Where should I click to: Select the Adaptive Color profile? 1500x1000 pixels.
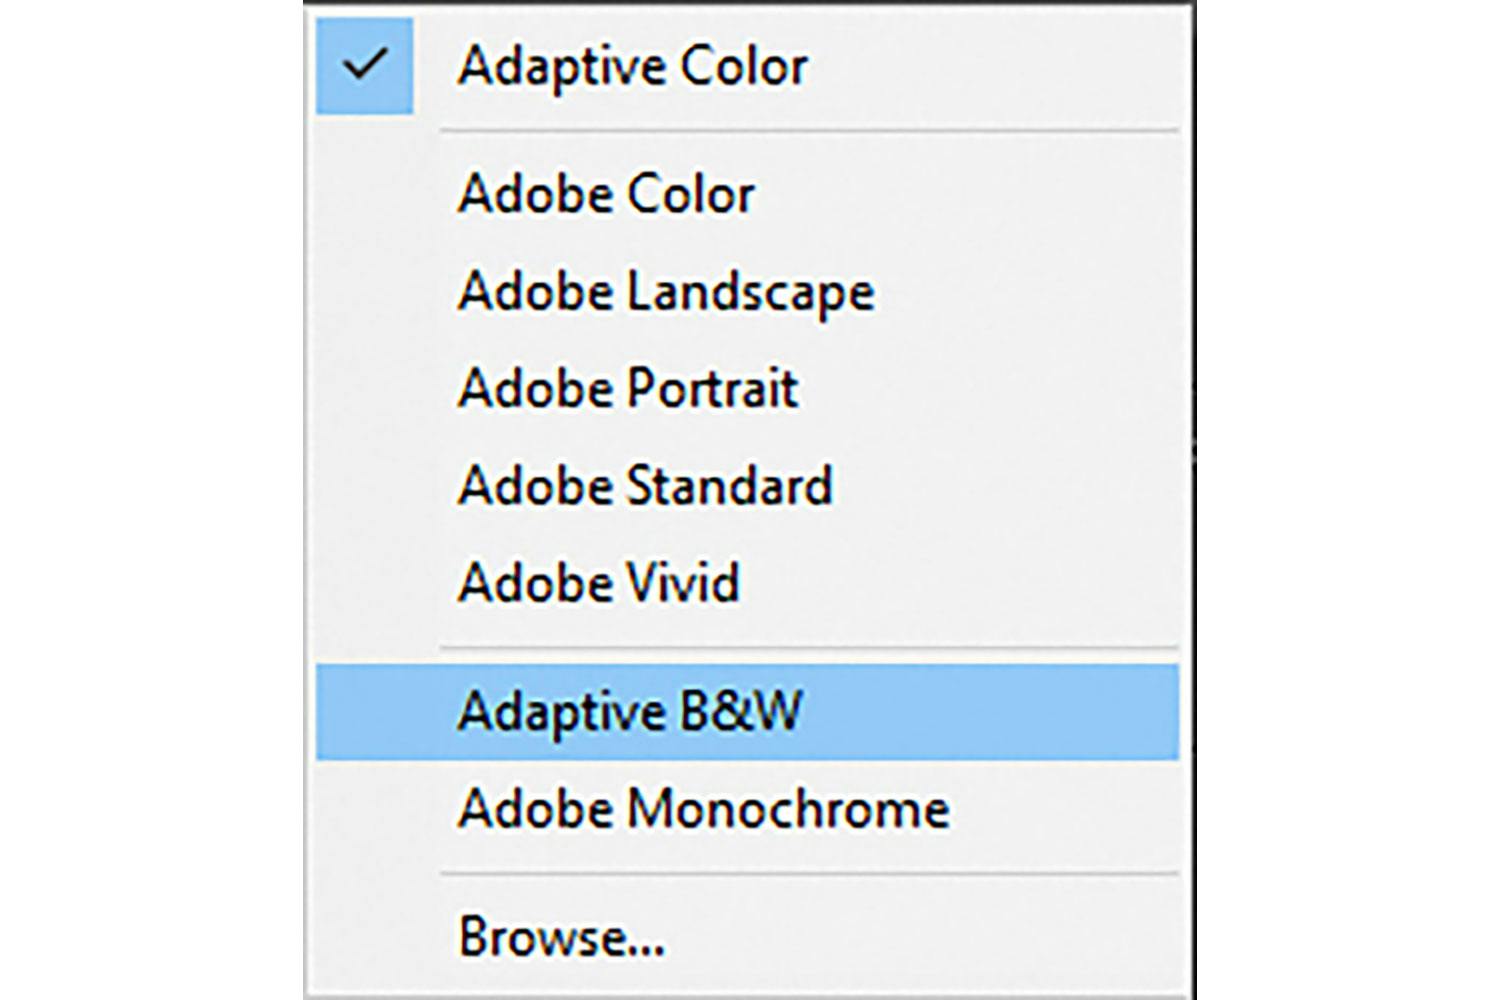pyautogui.click(x=632, y=67)
